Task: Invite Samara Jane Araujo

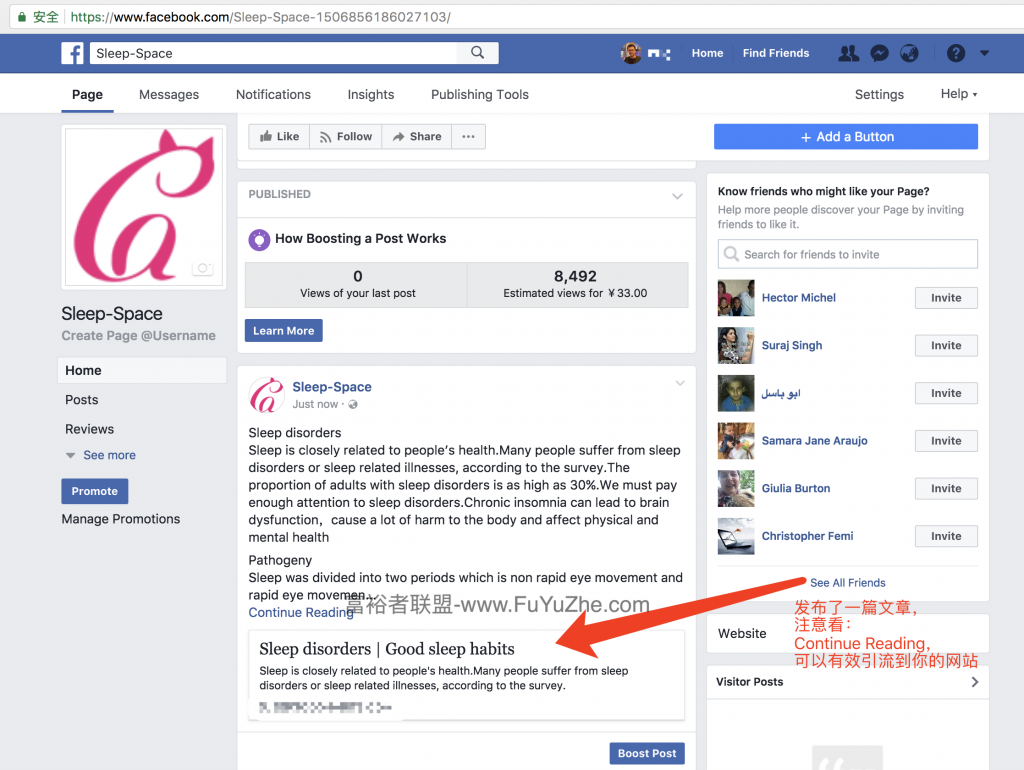Action: coord(946,441)
